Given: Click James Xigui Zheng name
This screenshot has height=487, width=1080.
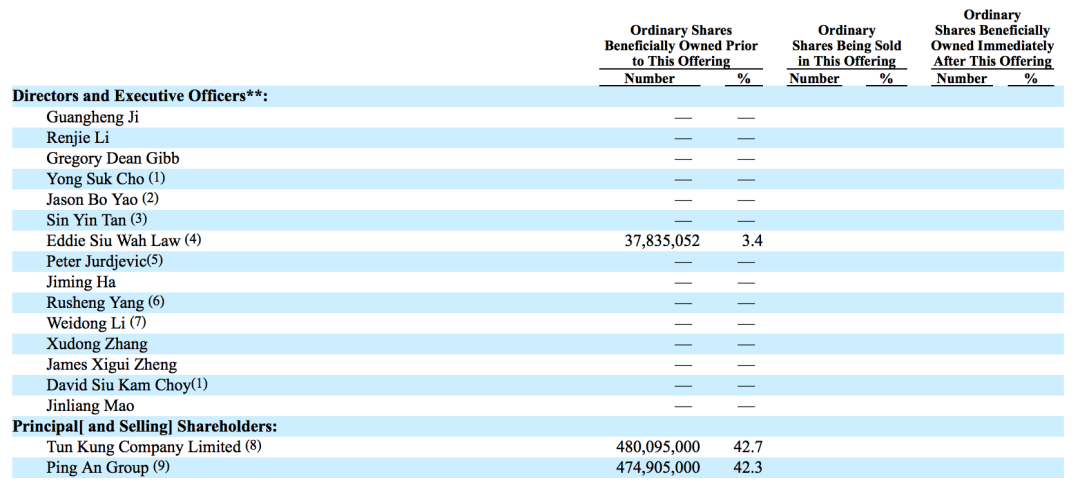Looking at the screenshot, I should point(112,364).
